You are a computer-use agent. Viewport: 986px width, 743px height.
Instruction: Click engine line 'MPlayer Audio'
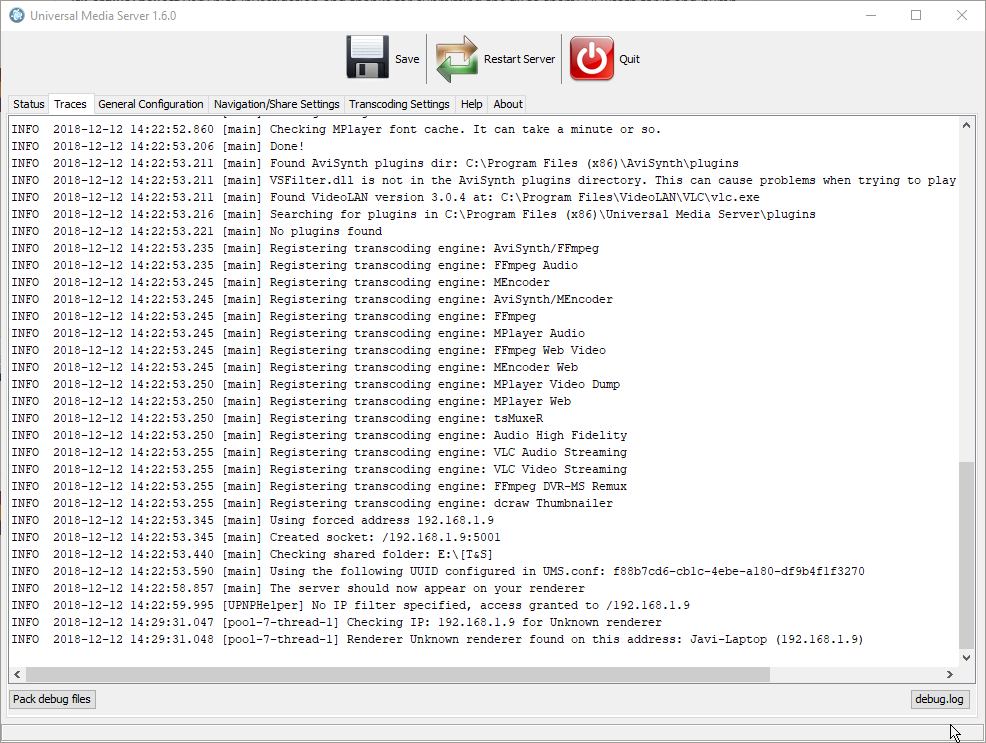(298, 333)
